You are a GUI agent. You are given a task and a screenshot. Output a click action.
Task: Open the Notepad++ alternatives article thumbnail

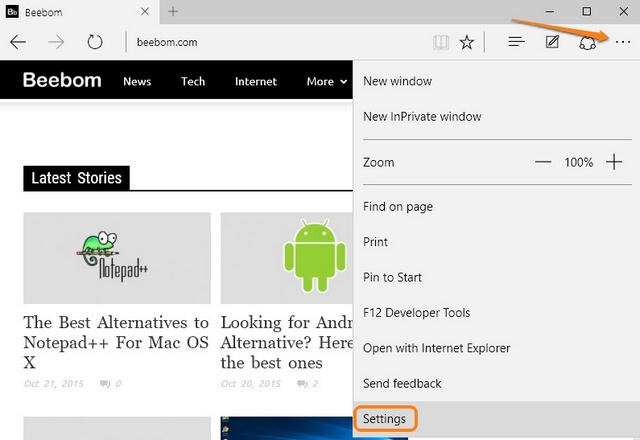[117, 257]
